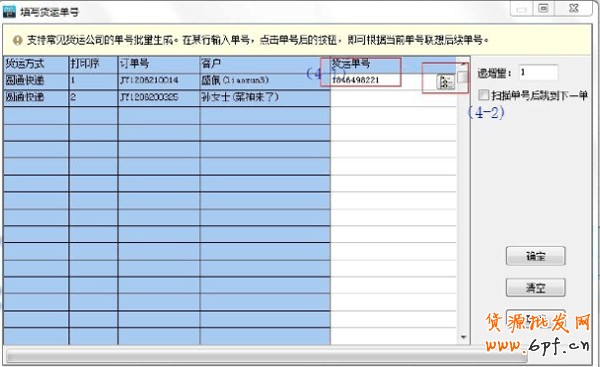Click the 客户 column header

(265, 64)
